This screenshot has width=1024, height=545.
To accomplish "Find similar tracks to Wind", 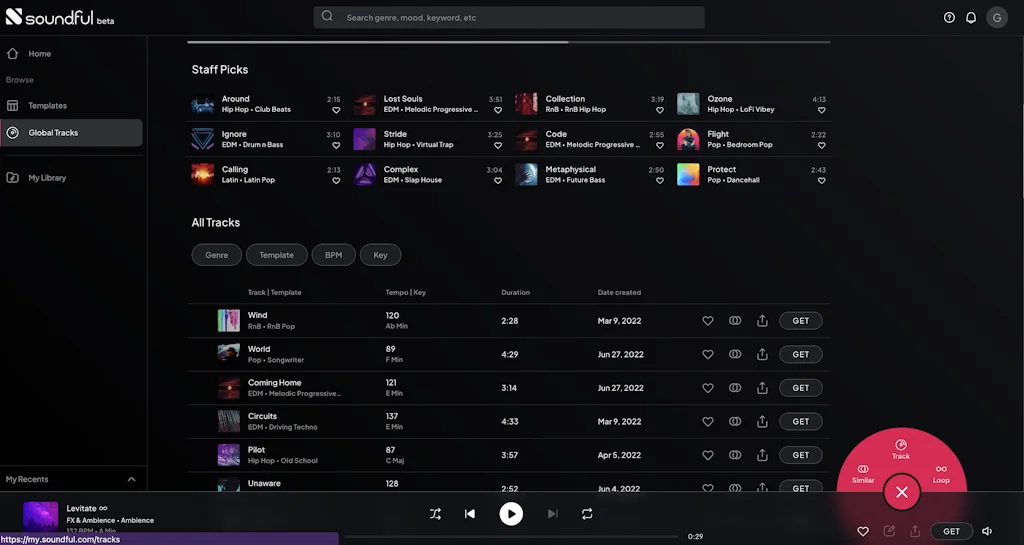I will [735, 320].
